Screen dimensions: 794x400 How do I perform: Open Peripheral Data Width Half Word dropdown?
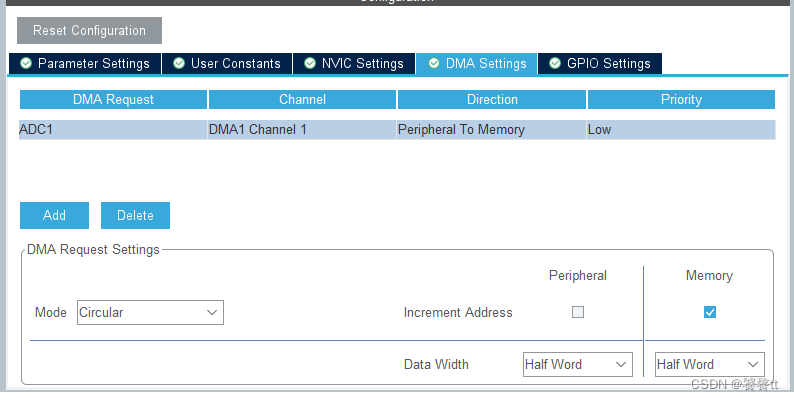(578, 365)
